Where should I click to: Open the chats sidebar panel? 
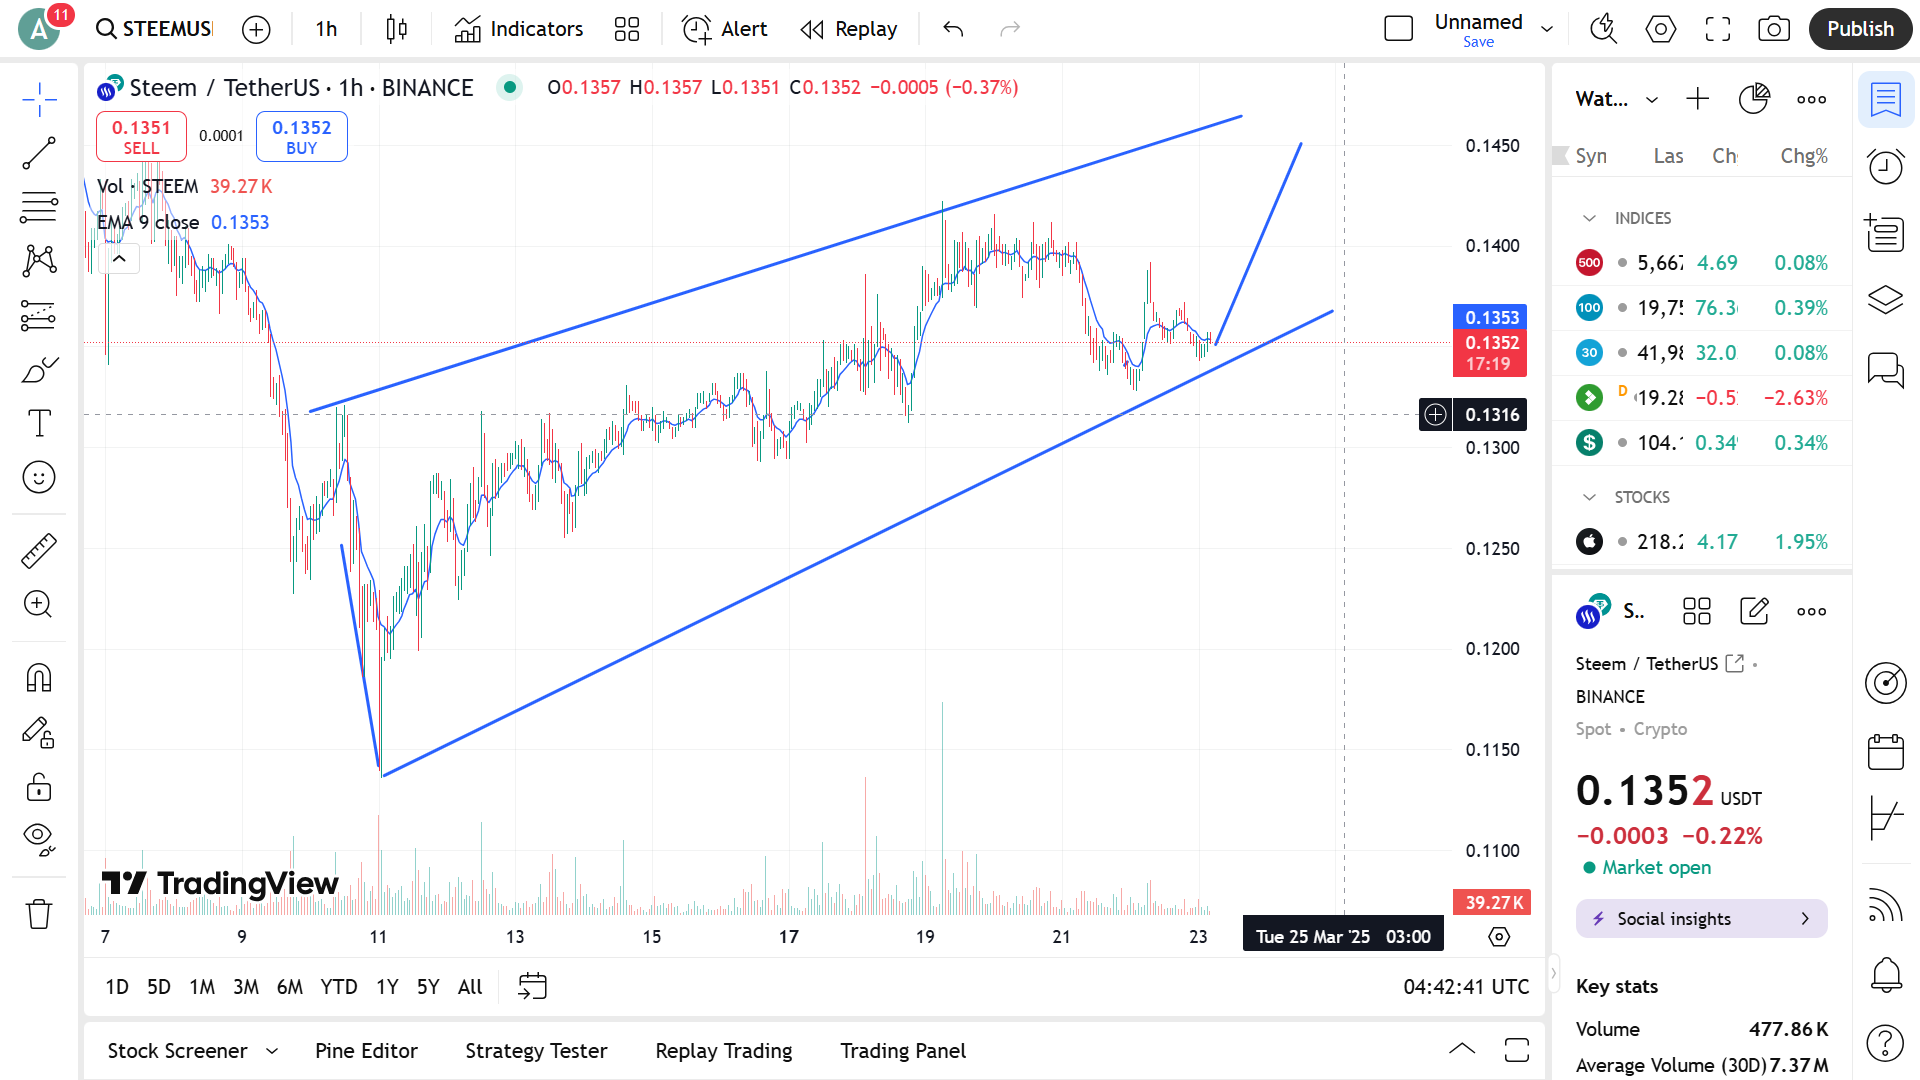pyautogui.click(x=1886, y=370)
